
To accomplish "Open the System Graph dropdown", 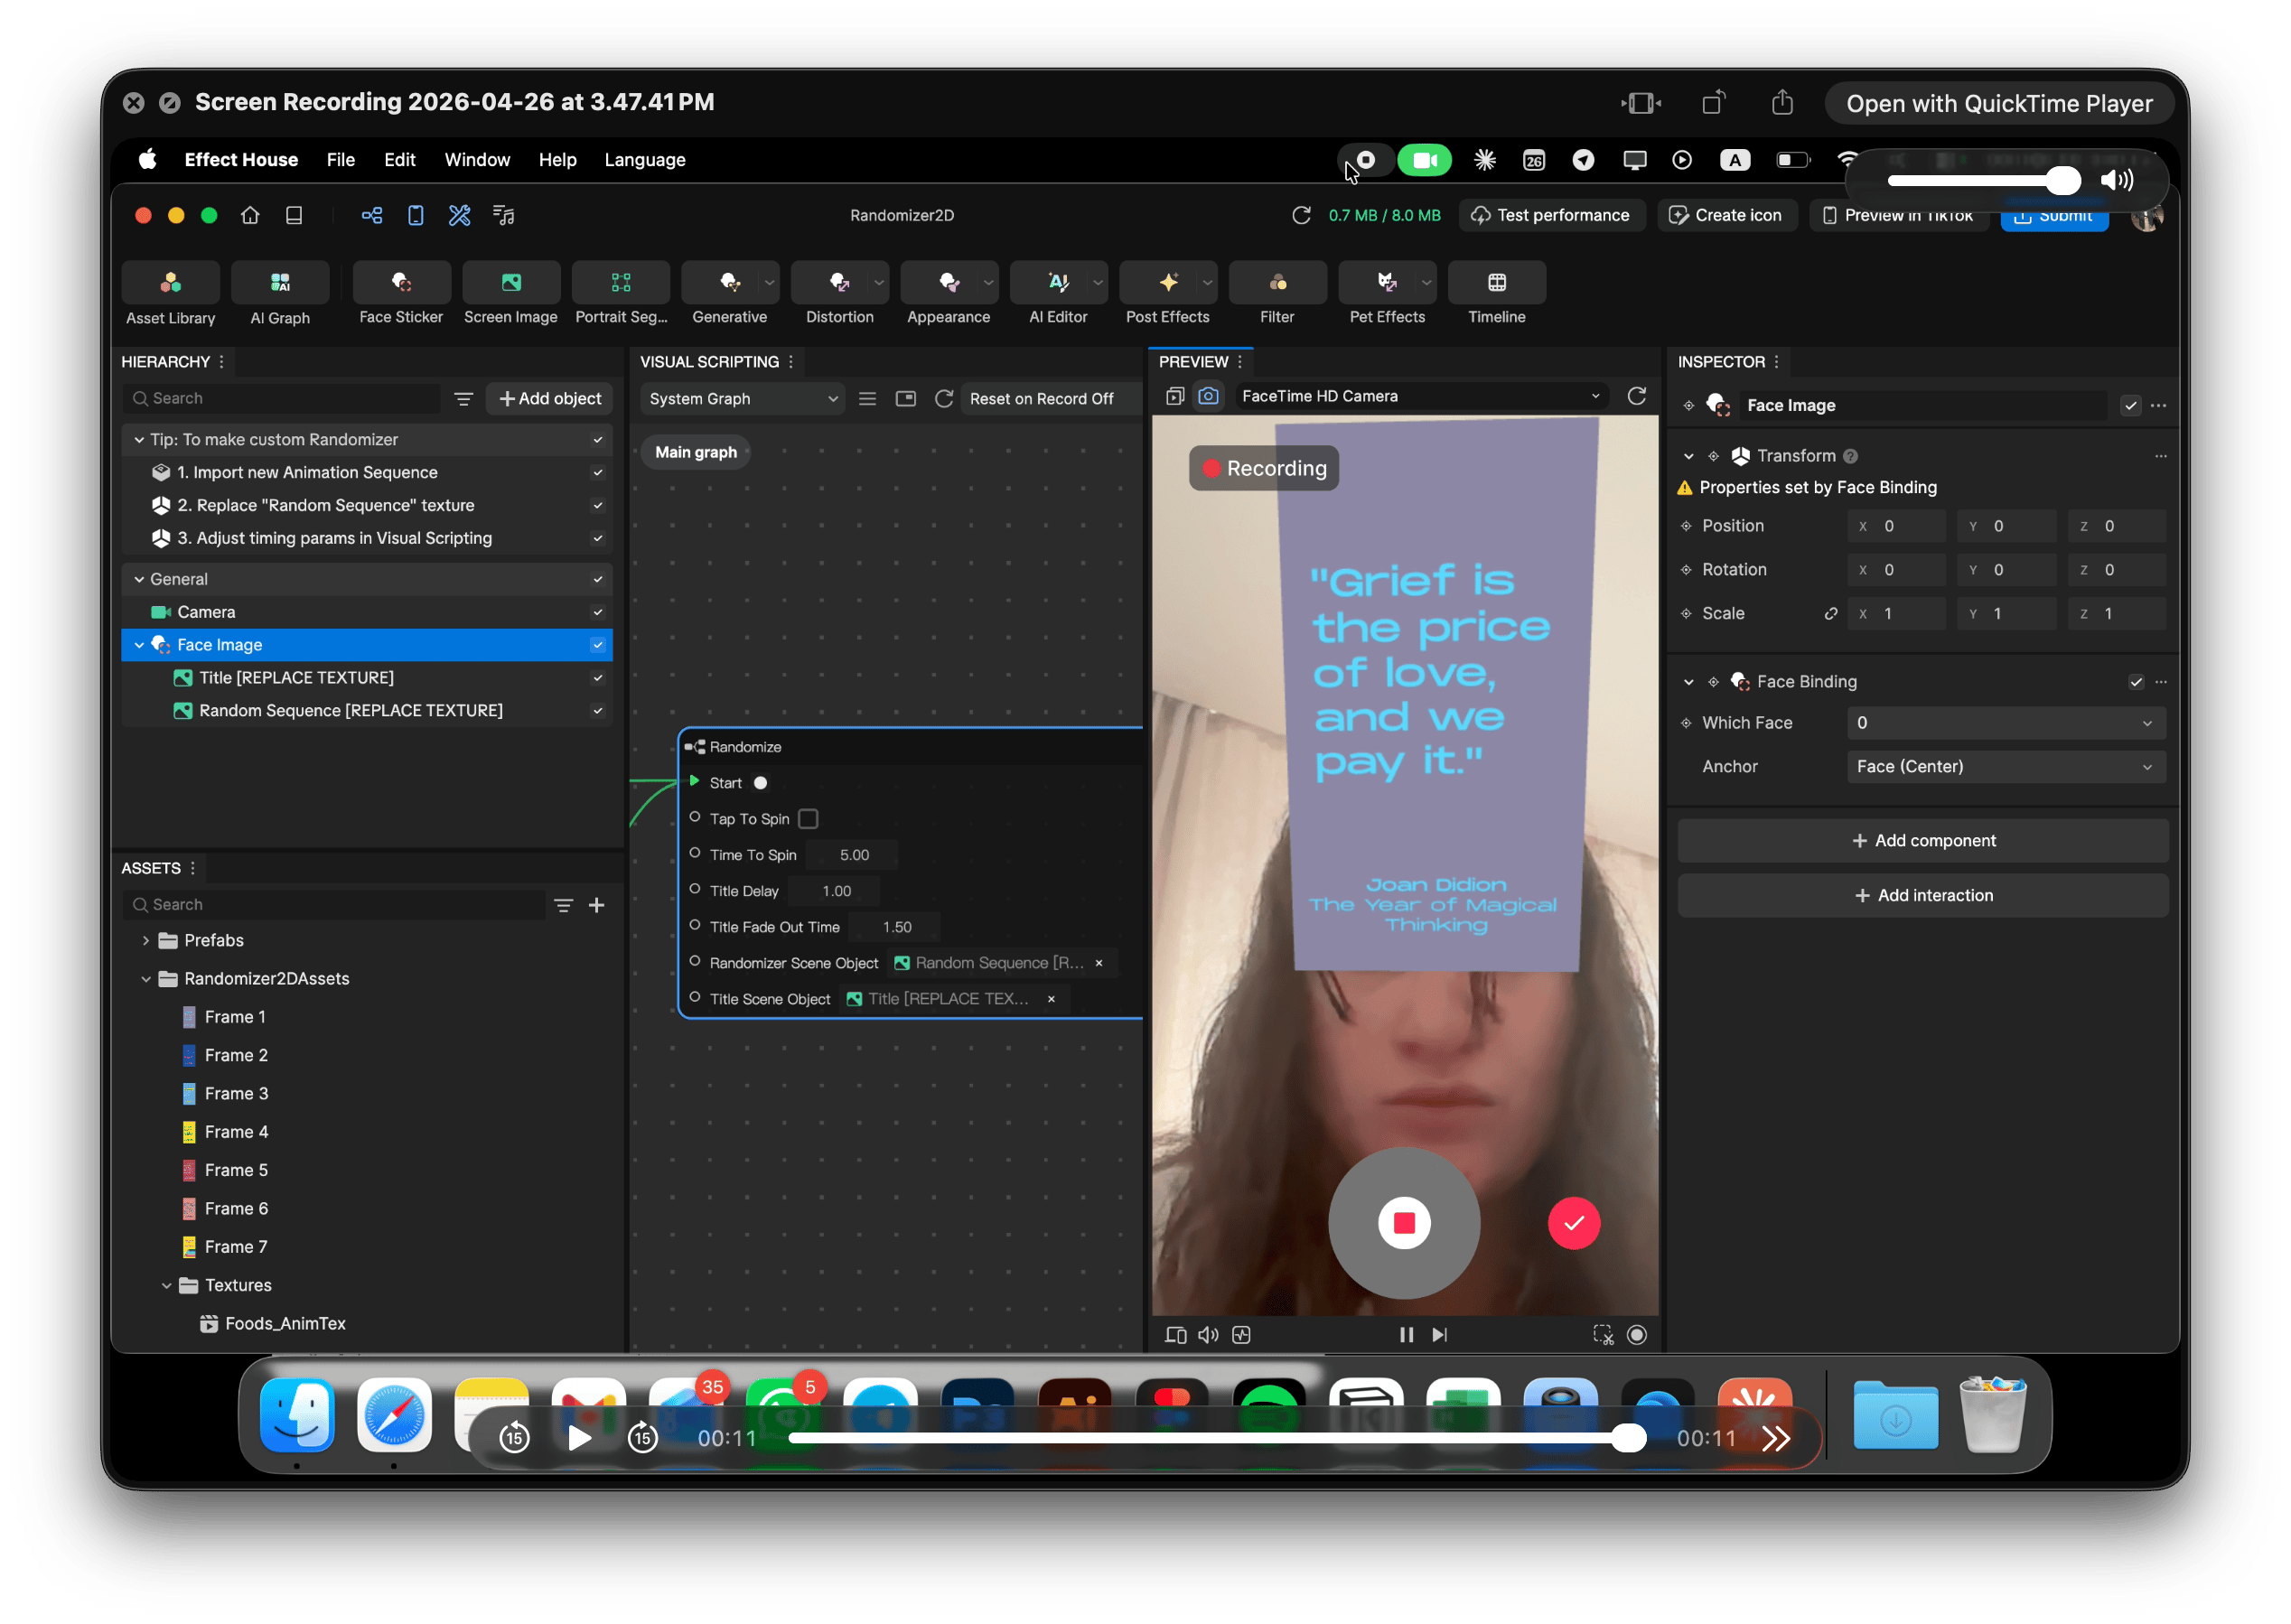I will (743, 398).
